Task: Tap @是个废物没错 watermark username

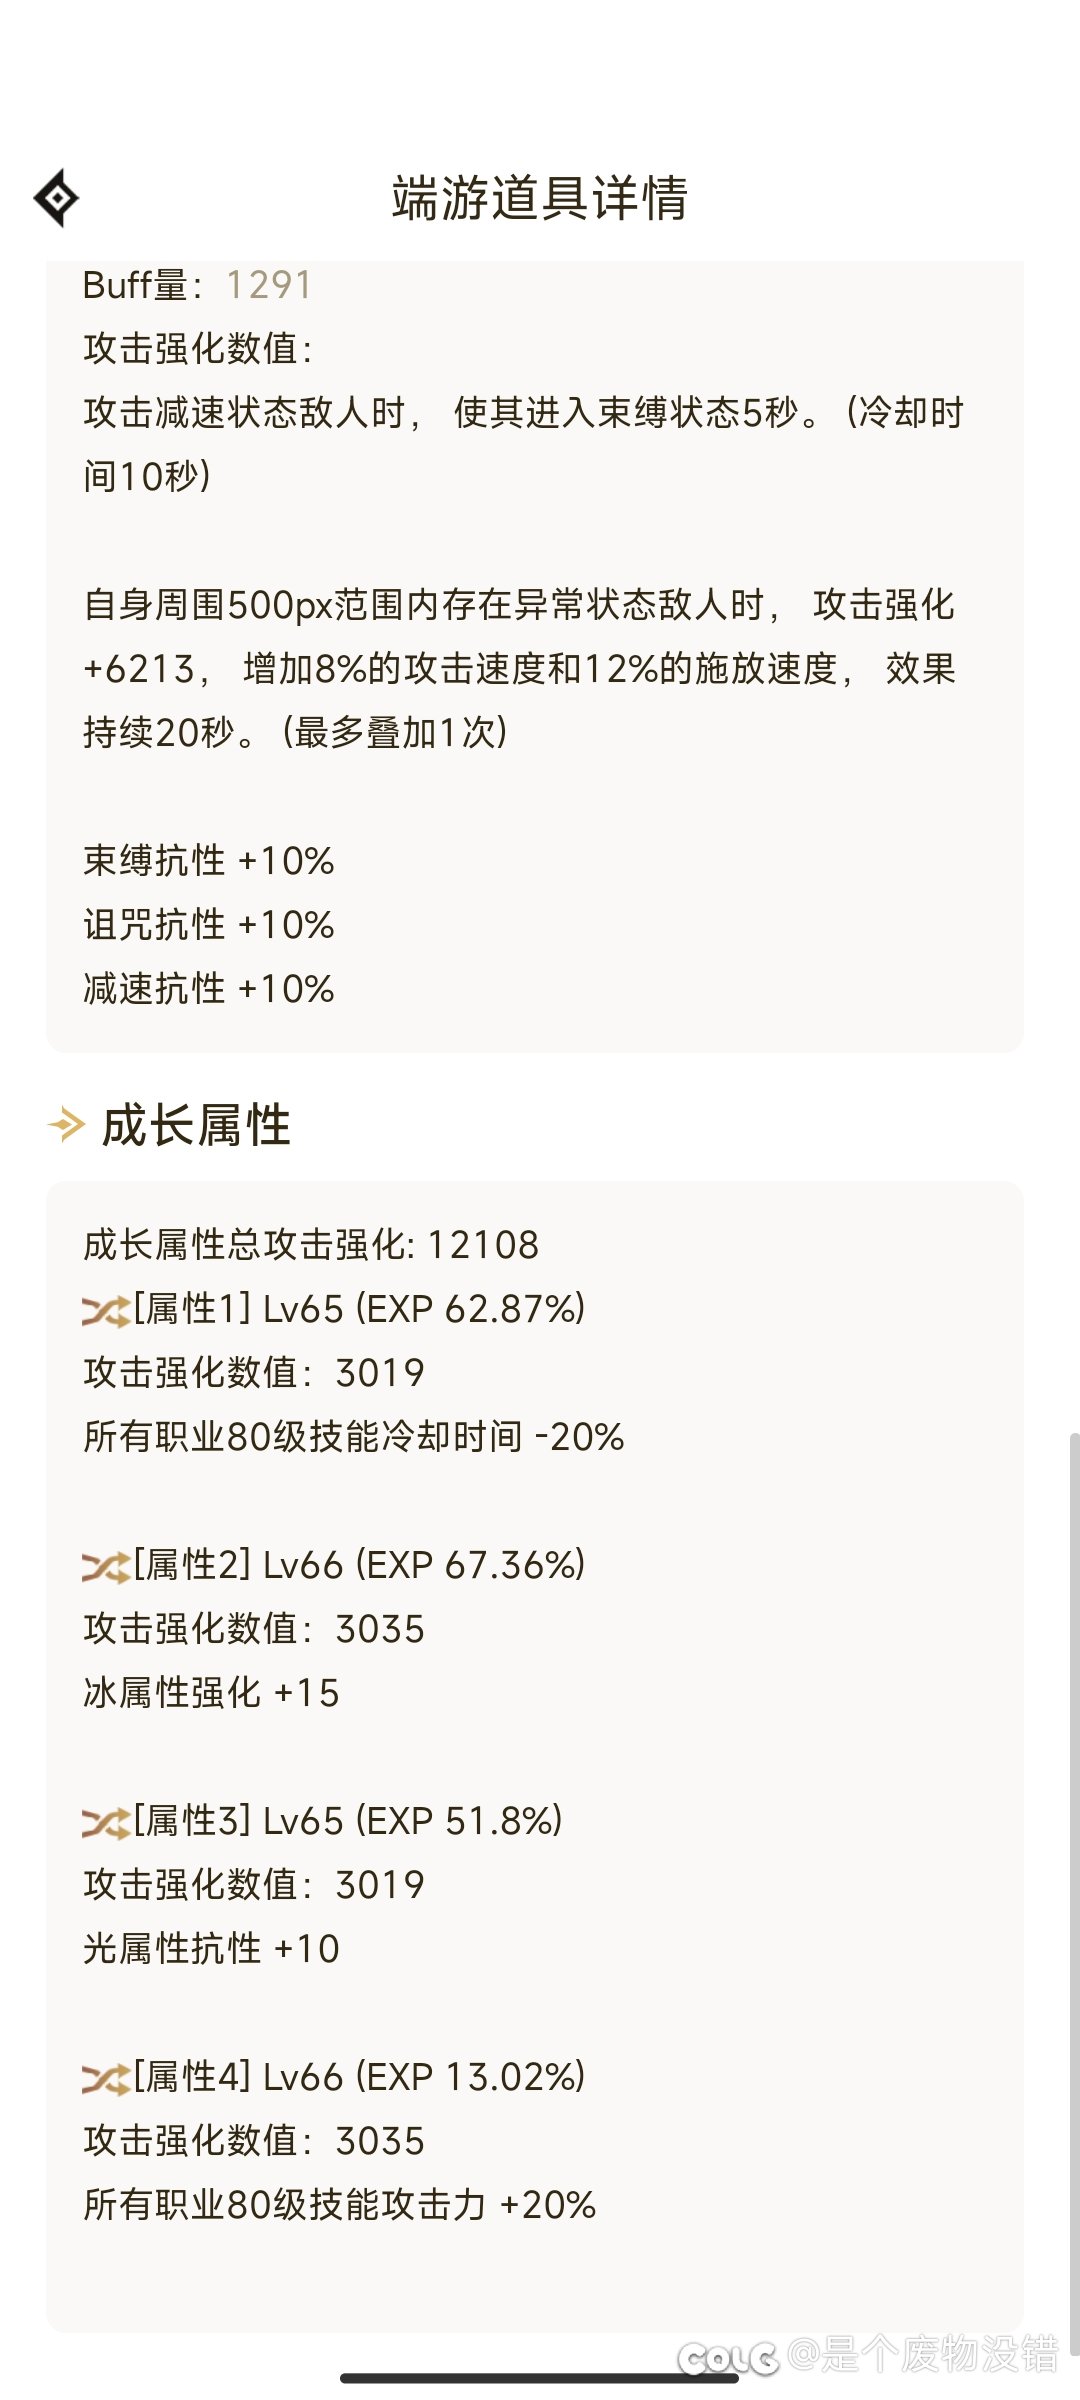Action: click(923, 2354)
